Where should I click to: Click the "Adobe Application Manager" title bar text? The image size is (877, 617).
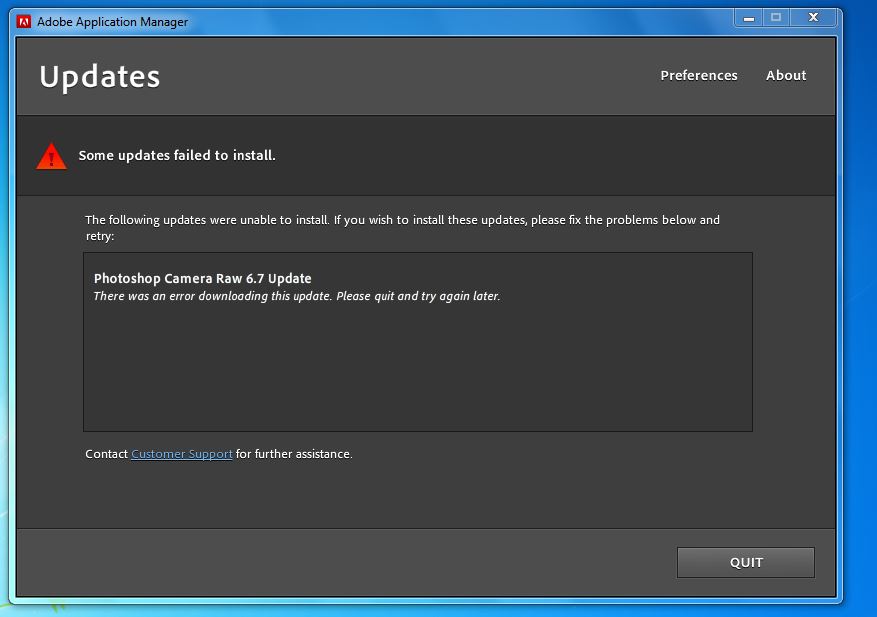coord(112,21)
